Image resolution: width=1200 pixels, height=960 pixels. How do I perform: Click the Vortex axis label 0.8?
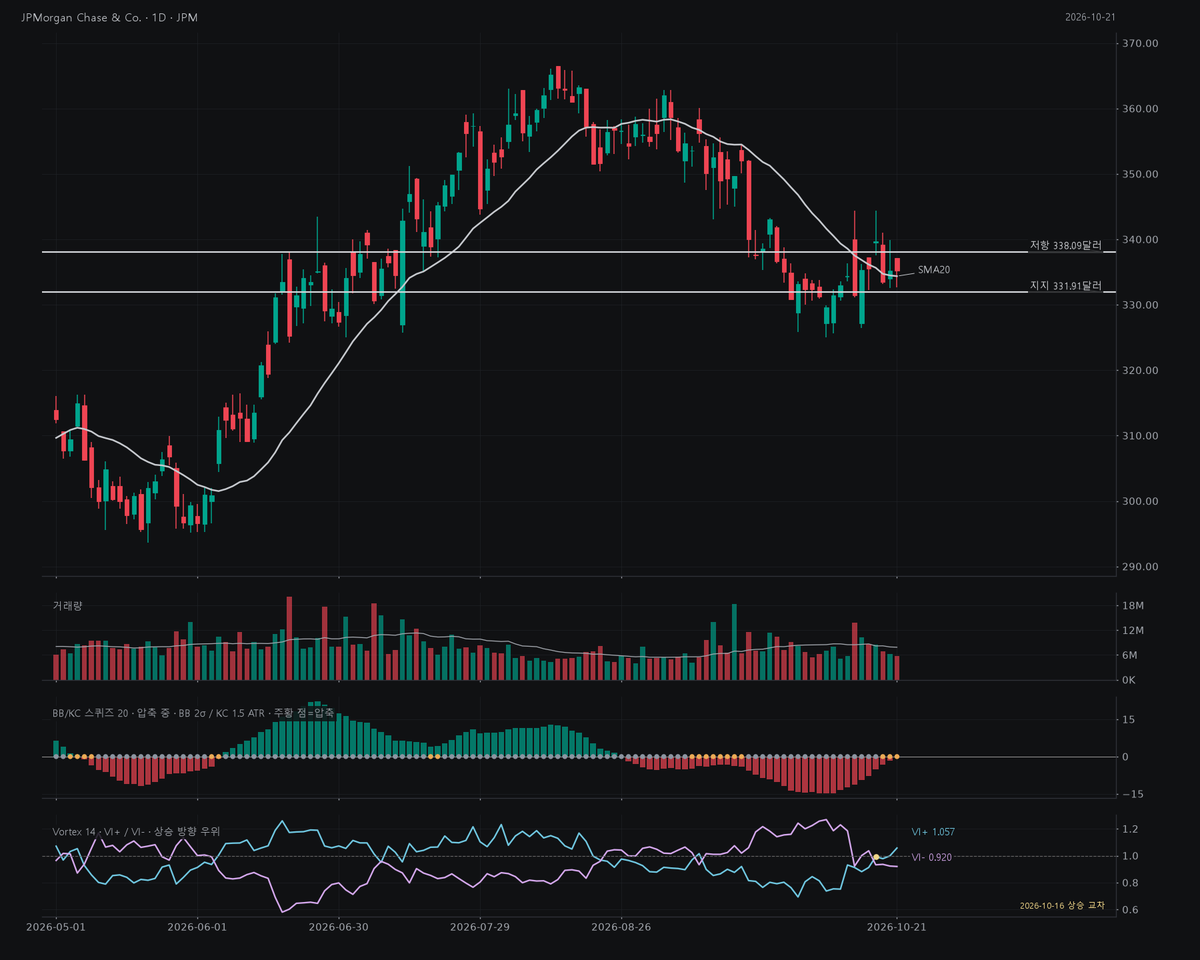pos(1130,884)
